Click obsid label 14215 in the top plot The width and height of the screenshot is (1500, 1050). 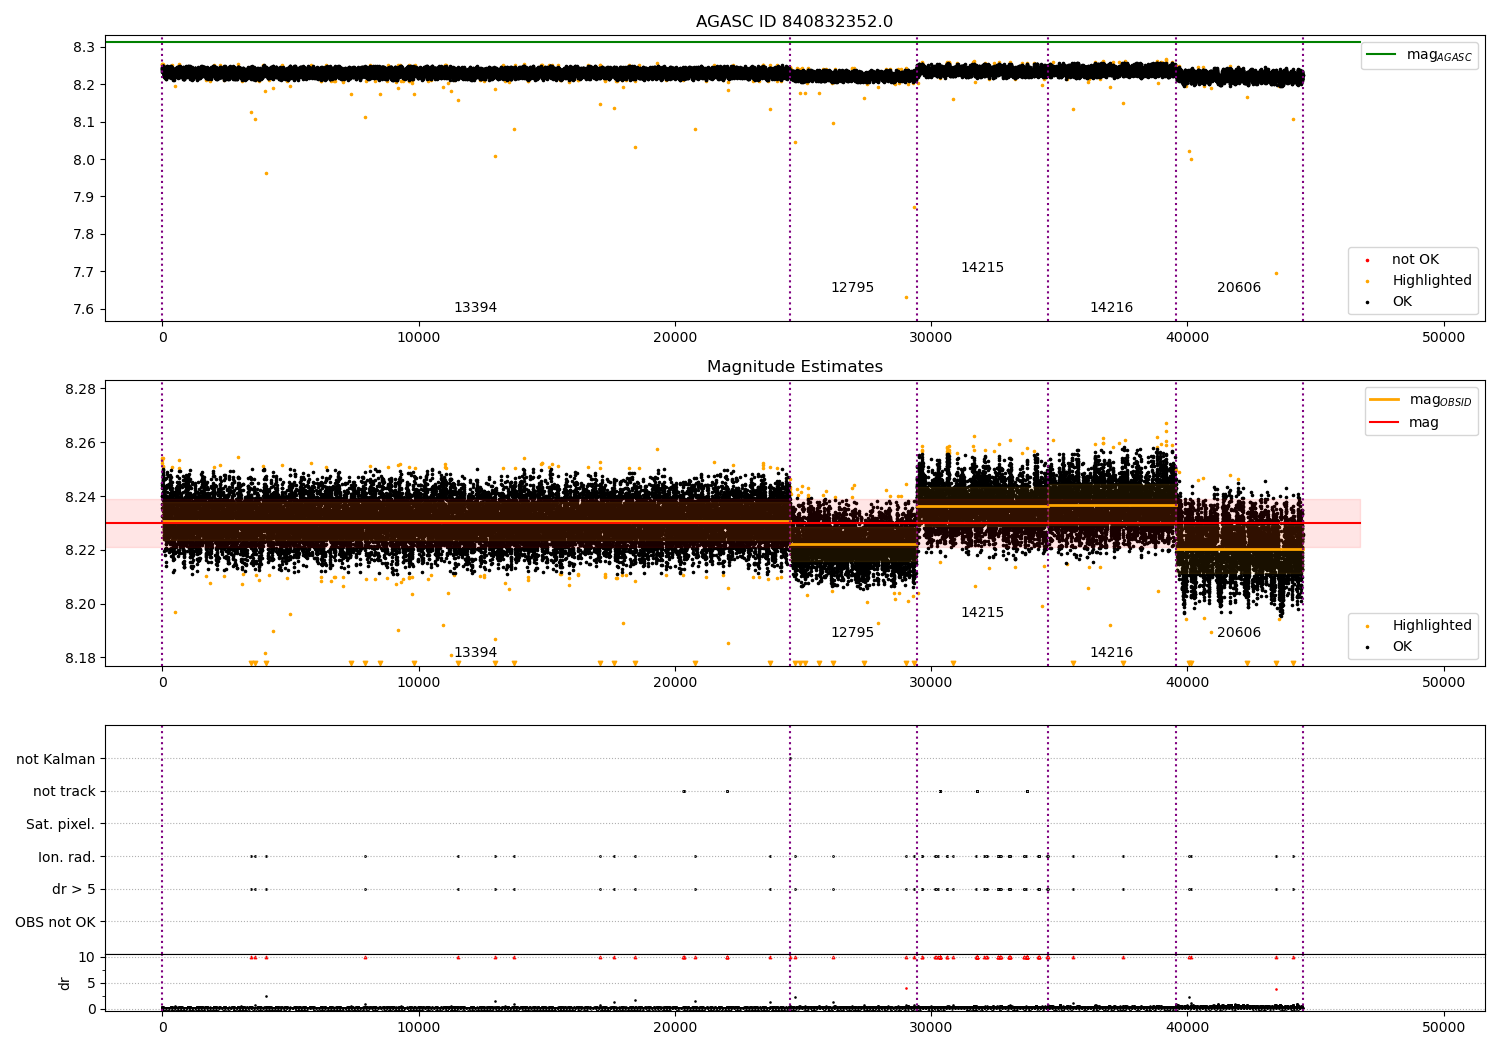(982, 268)
